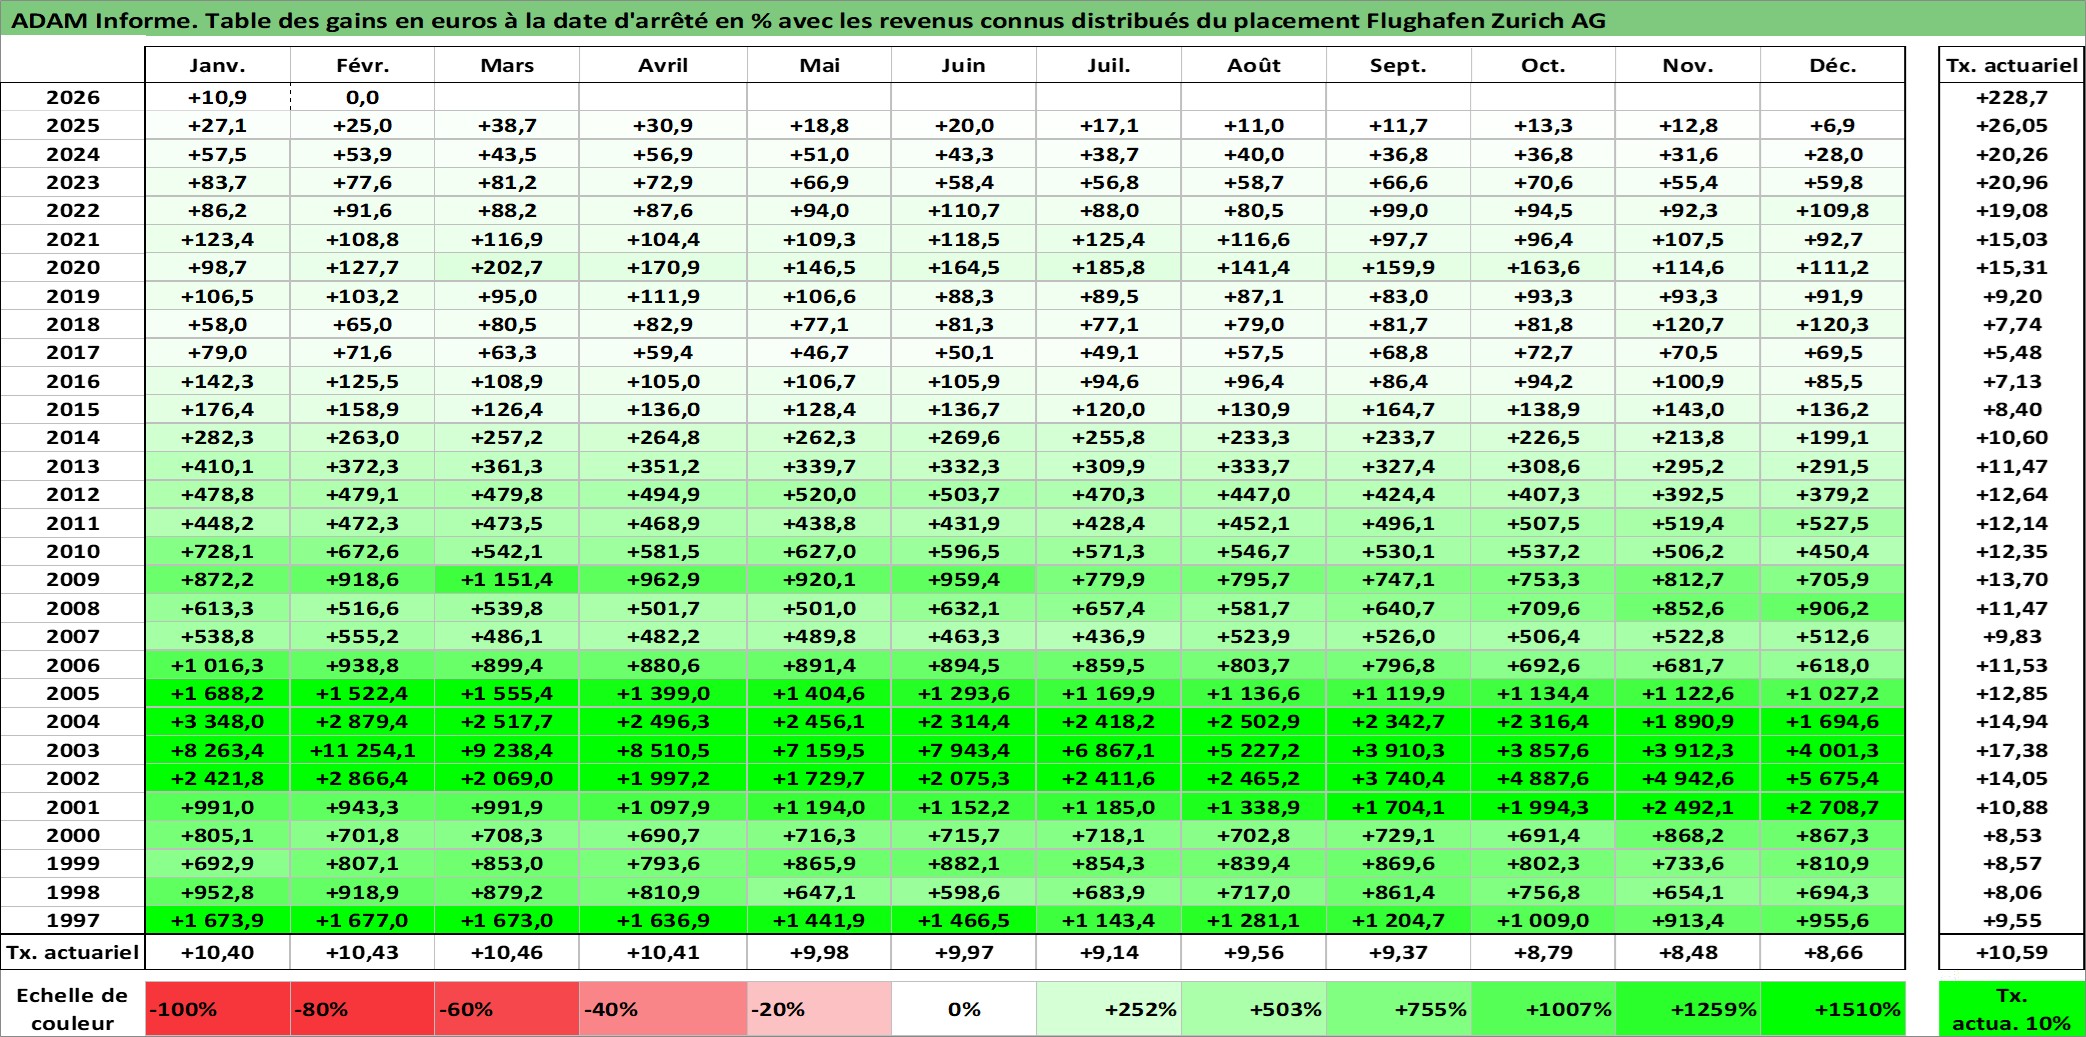
Task: Click the -100% red color swatch
Action: tap(217, 1009)
